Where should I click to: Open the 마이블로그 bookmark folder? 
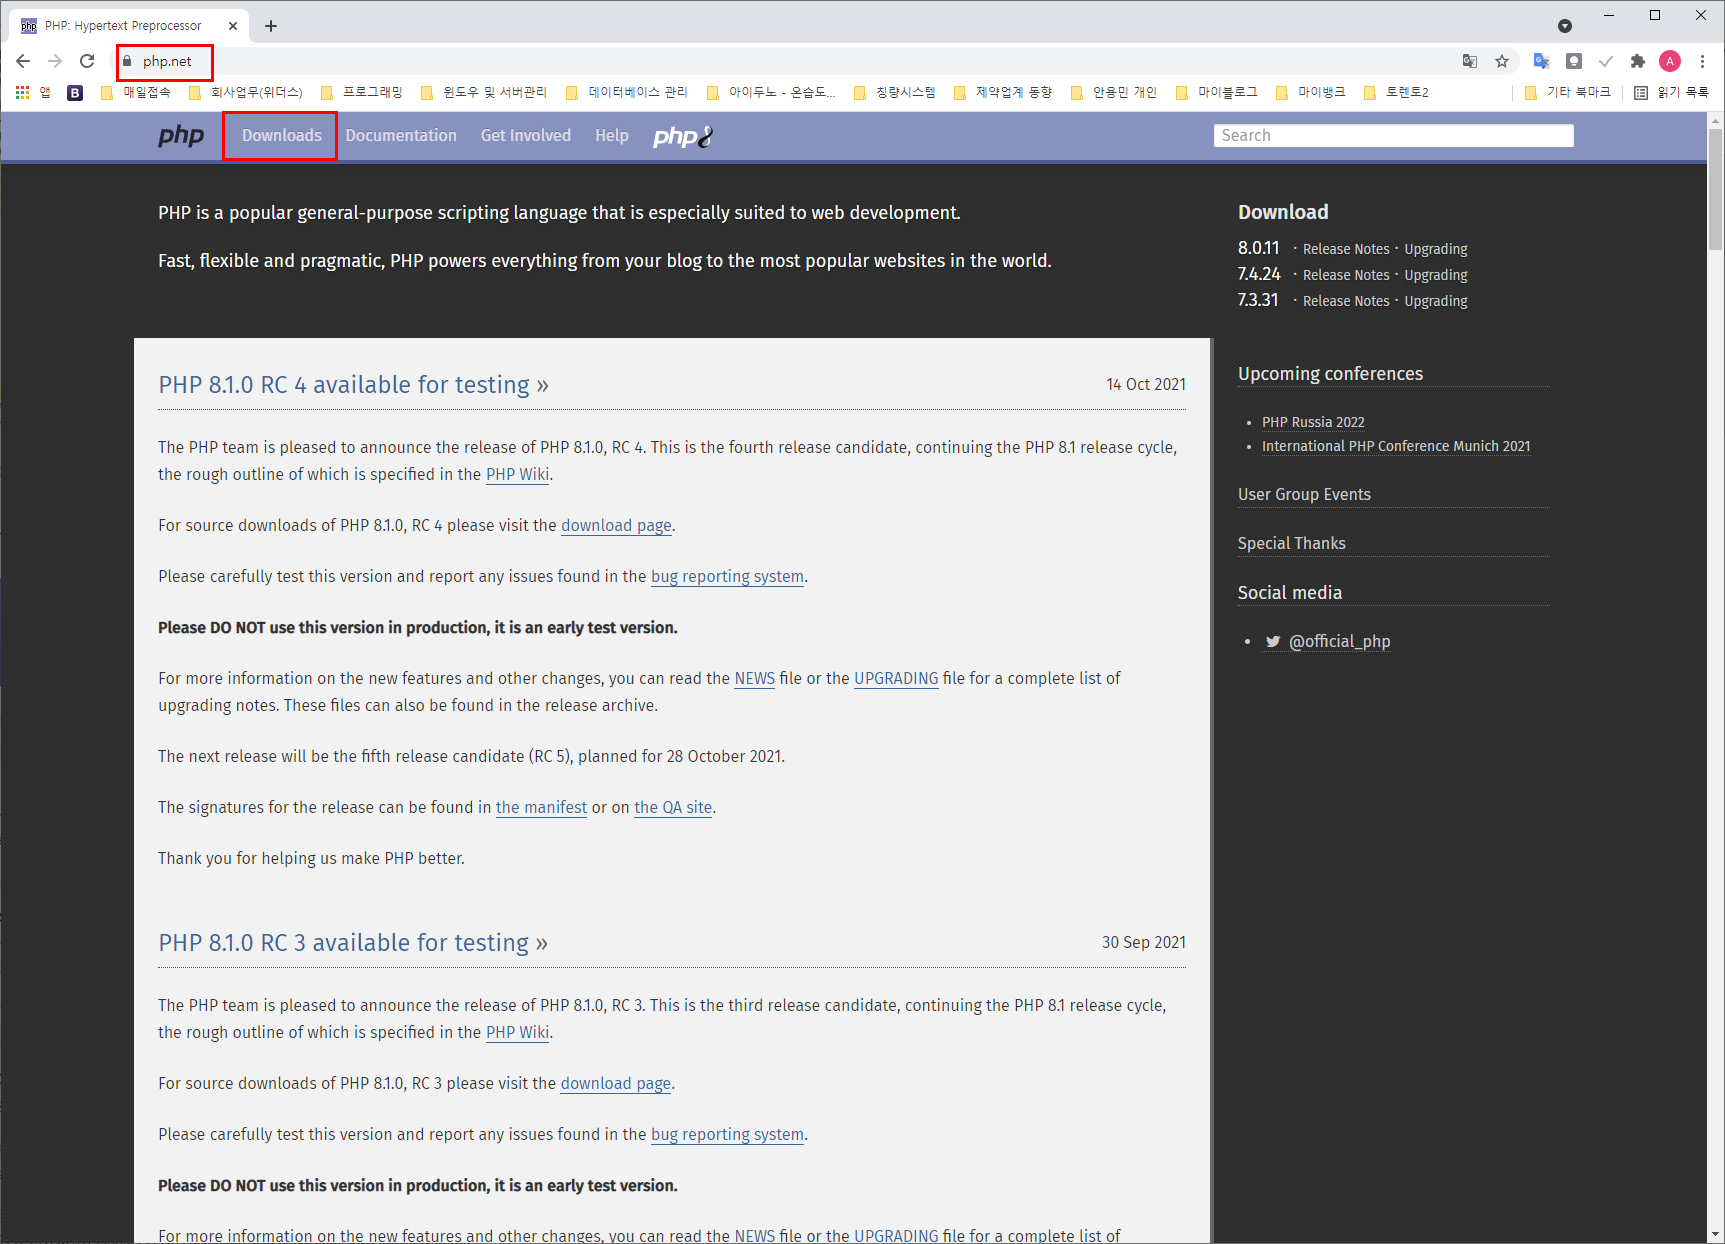click(1217, 92)
